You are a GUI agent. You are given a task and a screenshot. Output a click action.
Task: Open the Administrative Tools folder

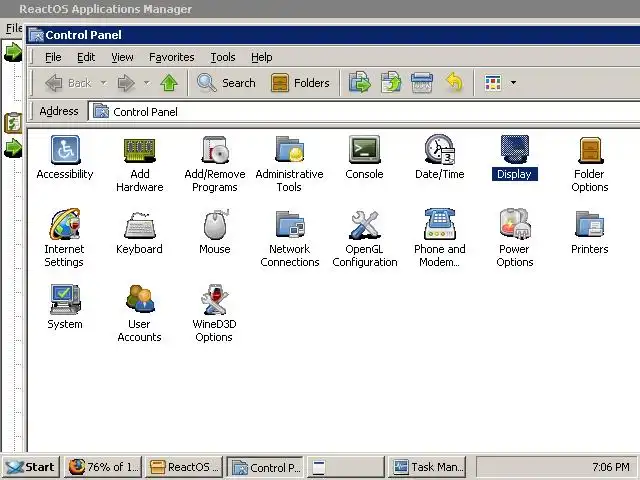click(289, 164)
